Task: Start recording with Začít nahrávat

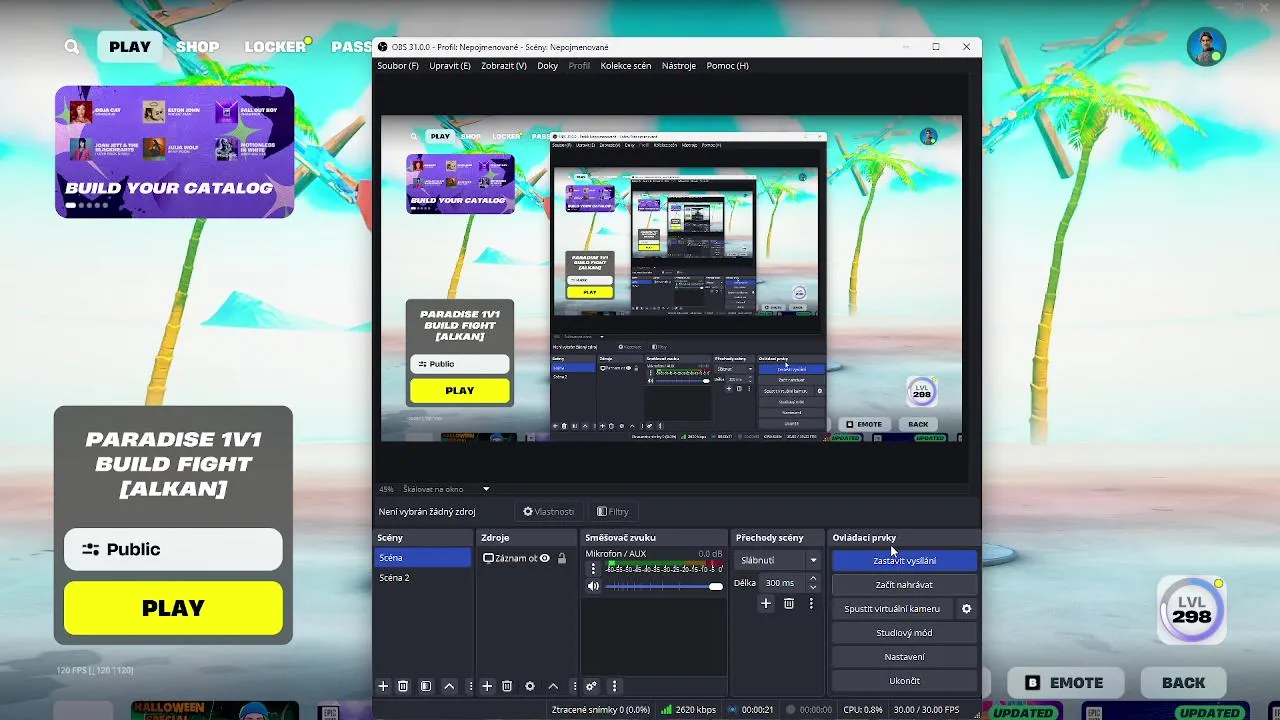Action: (905, 584)
